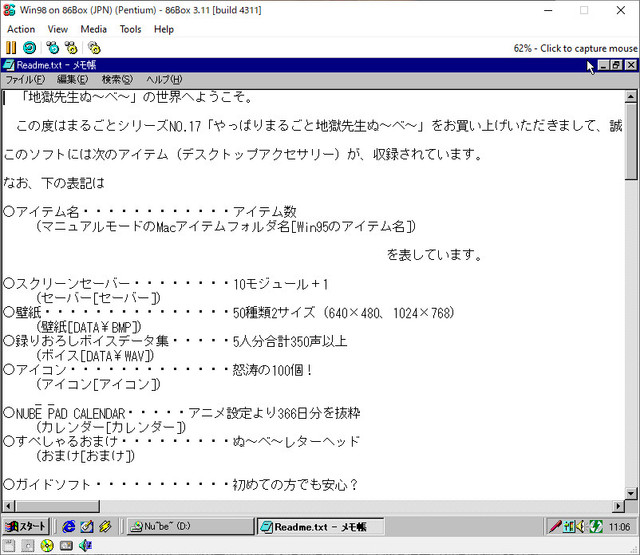Click the hard disk status bar icon

(66, 546)
